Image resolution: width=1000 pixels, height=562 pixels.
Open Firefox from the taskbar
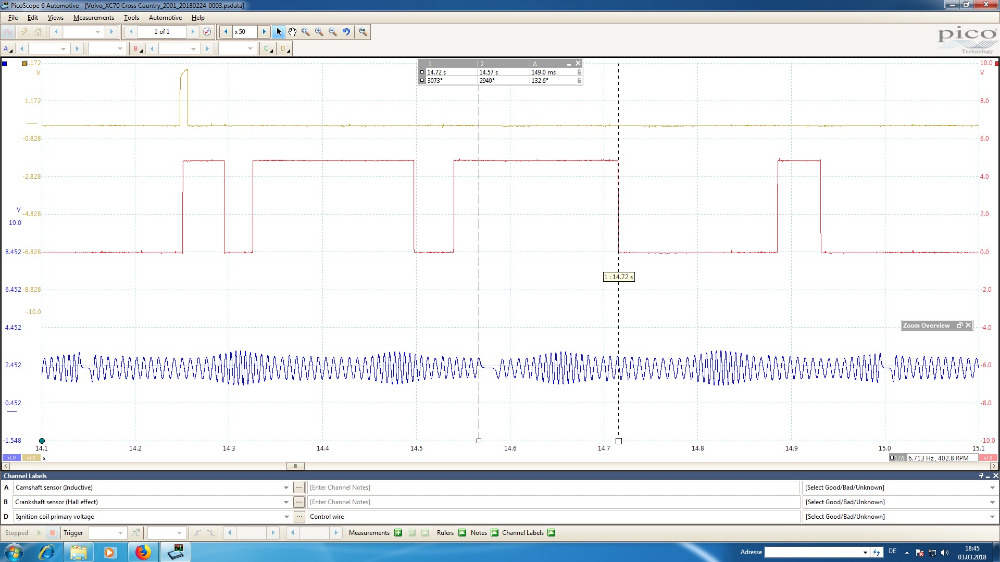coord(142,551)
